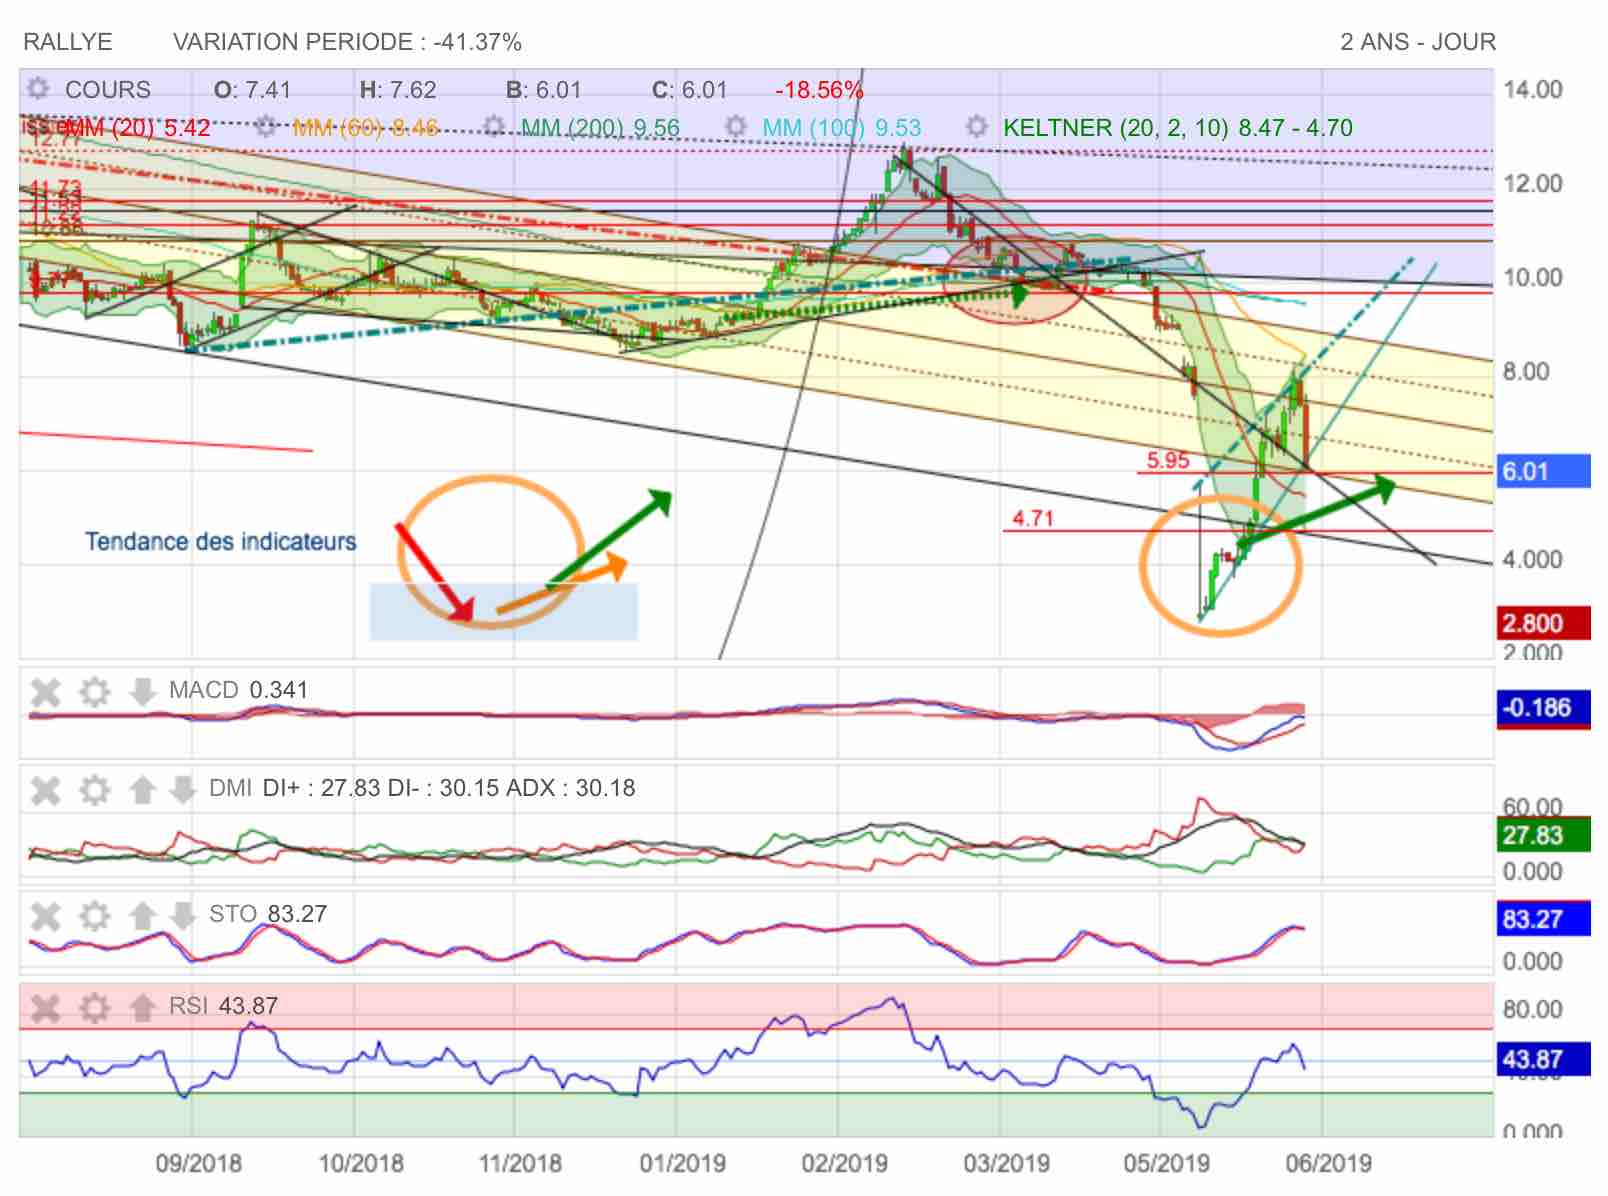Move STO panel down with arrow
This screenshot has height=1196, width=1608.
(x=182, y=915)
